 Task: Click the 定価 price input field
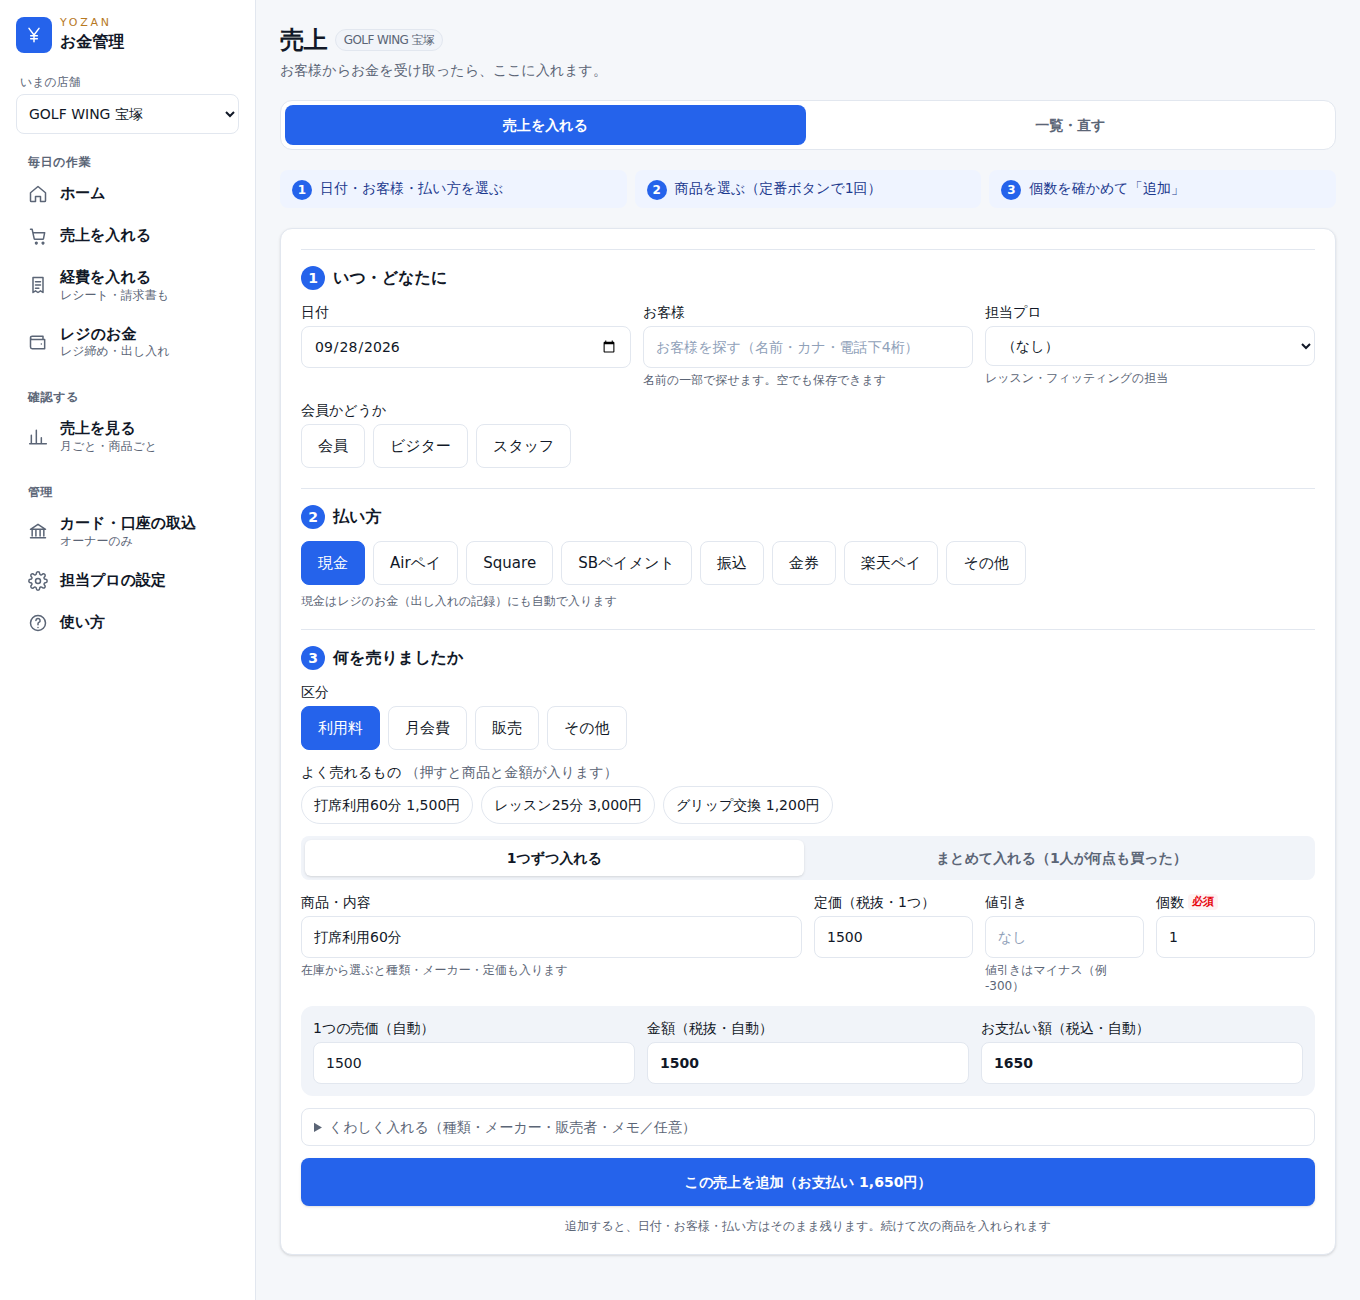(x=893, y=937)
